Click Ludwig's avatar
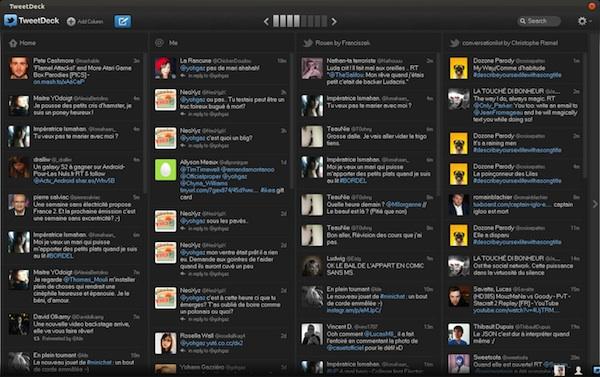This screenshot has width=600, height=377. pyautogui.click(x=312, y=266)
